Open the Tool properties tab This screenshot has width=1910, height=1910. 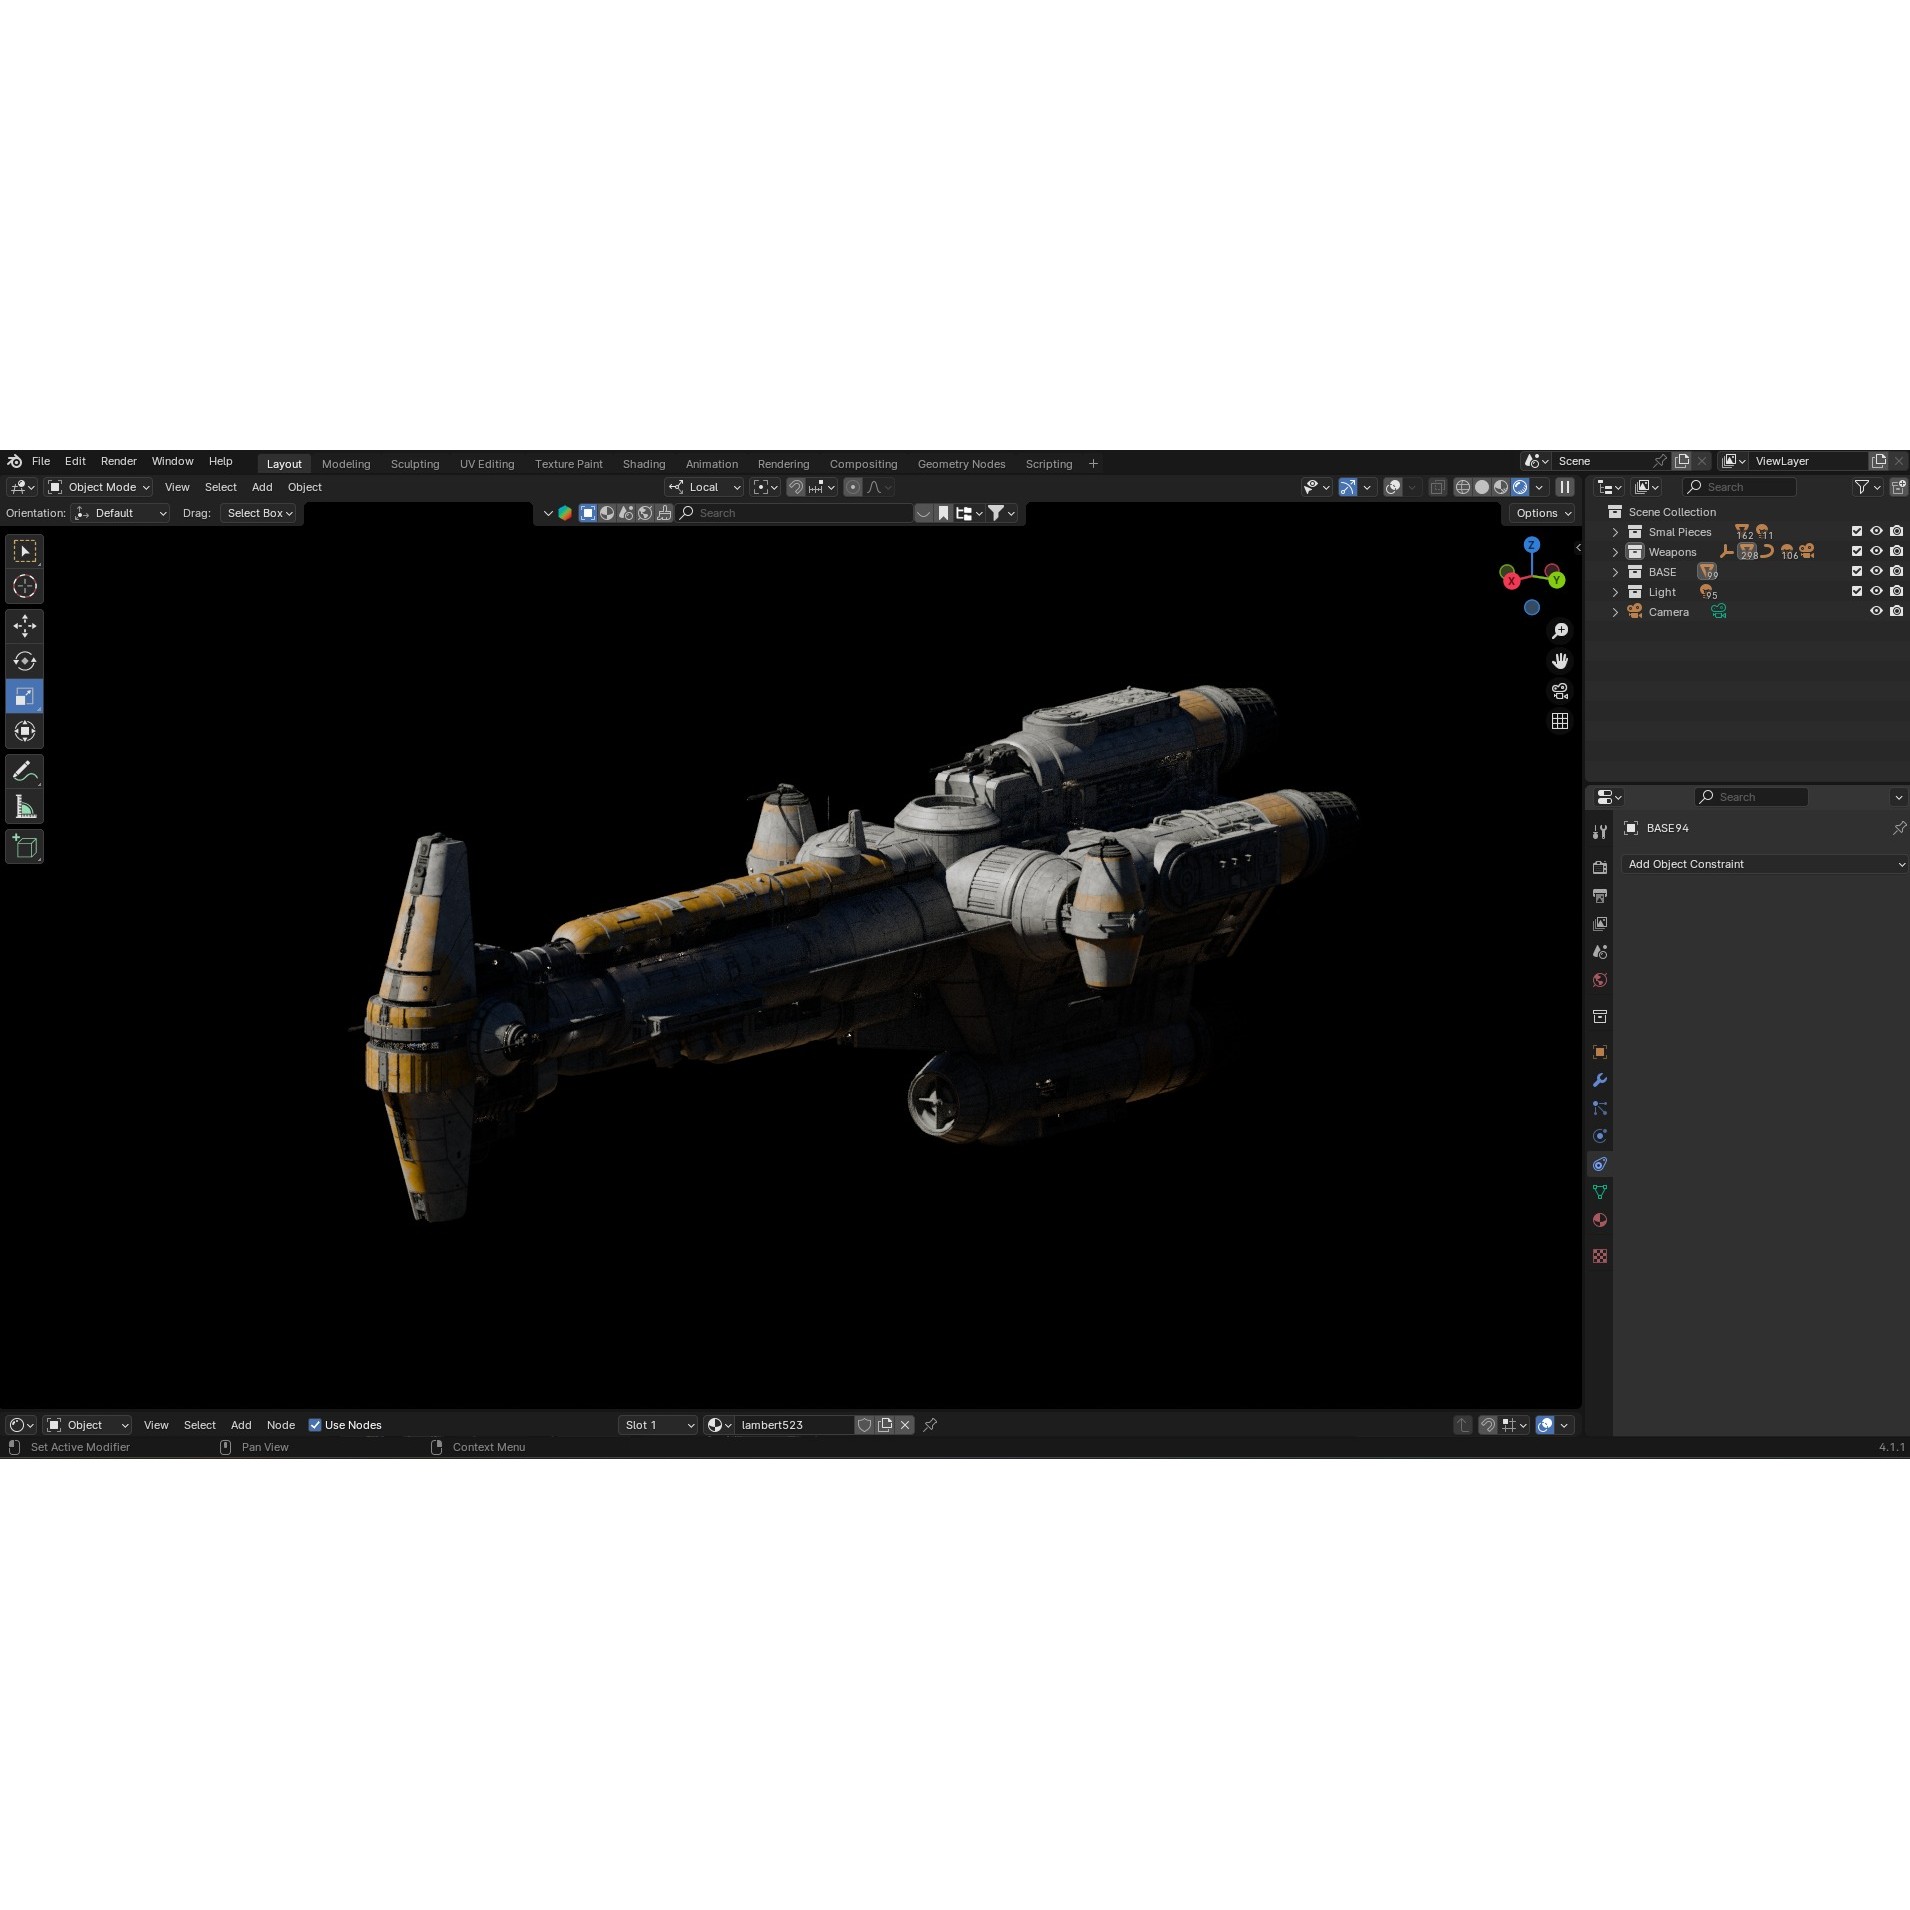1600,832
